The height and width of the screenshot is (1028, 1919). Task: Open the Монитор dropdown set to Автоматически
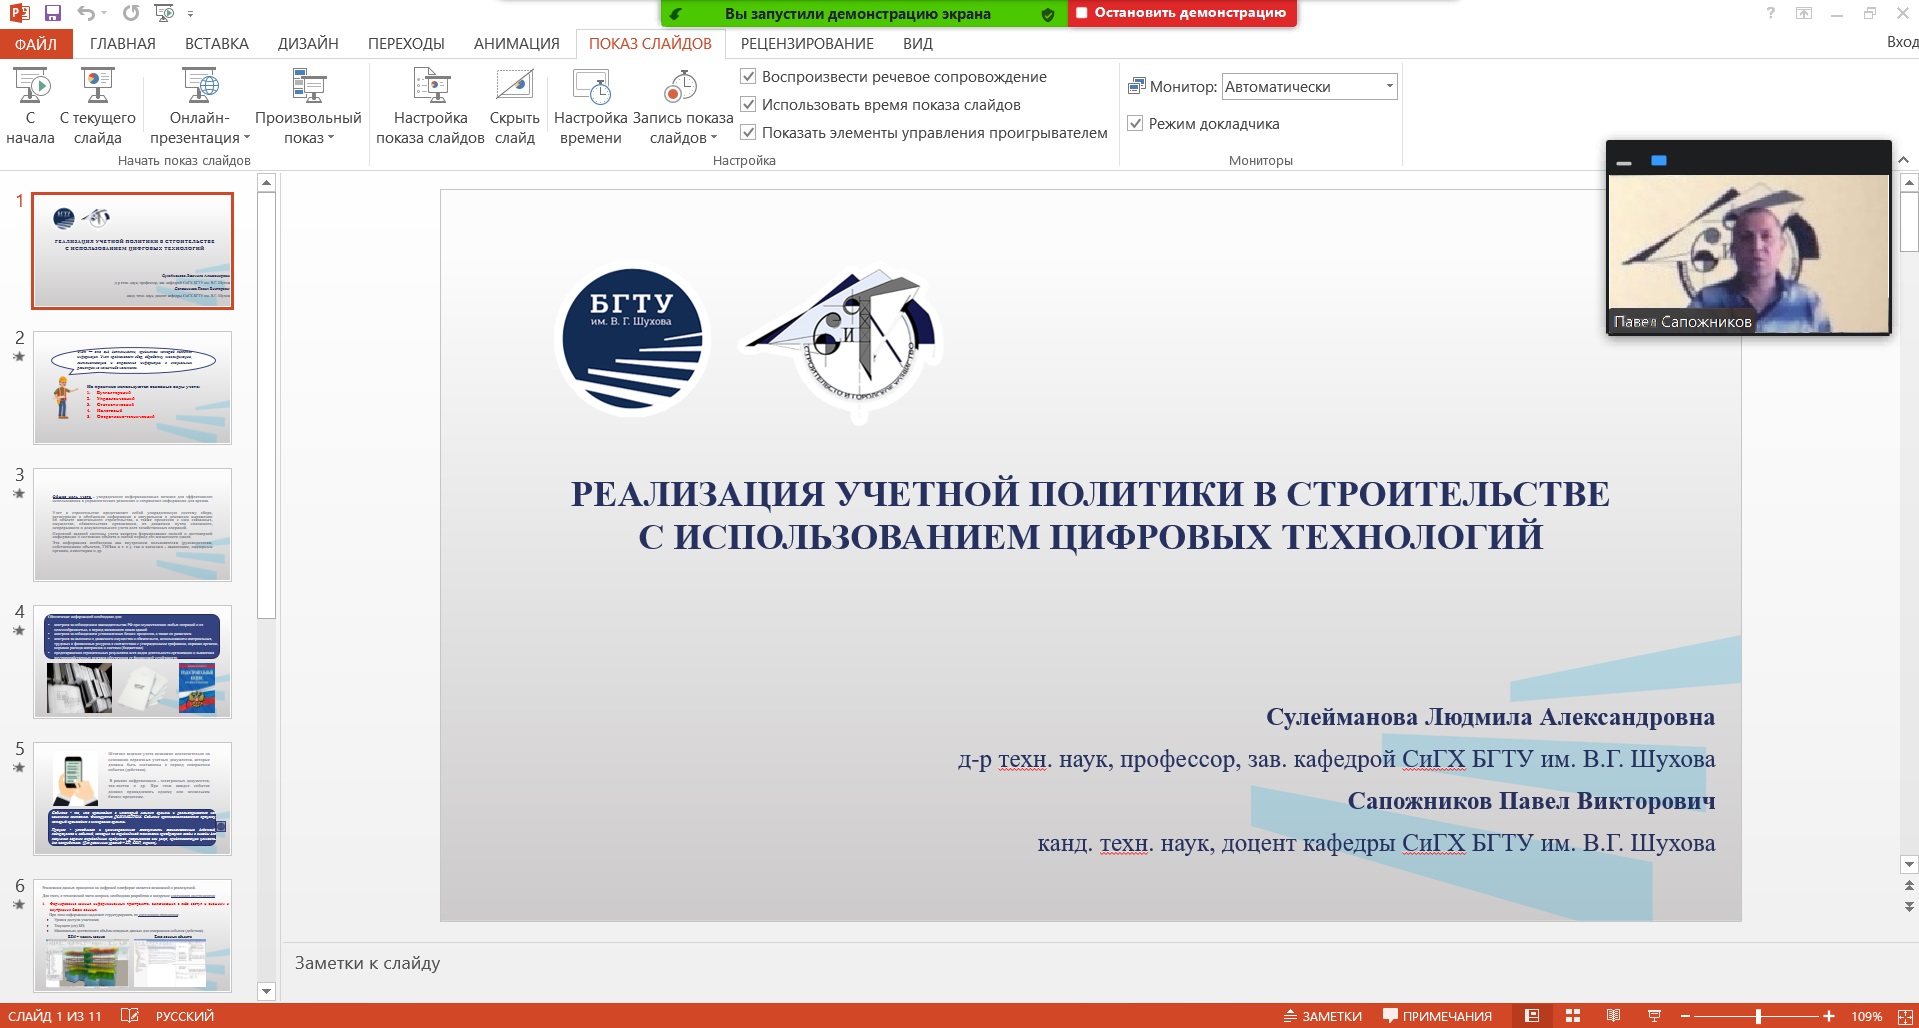click(x=1309, y=86)
